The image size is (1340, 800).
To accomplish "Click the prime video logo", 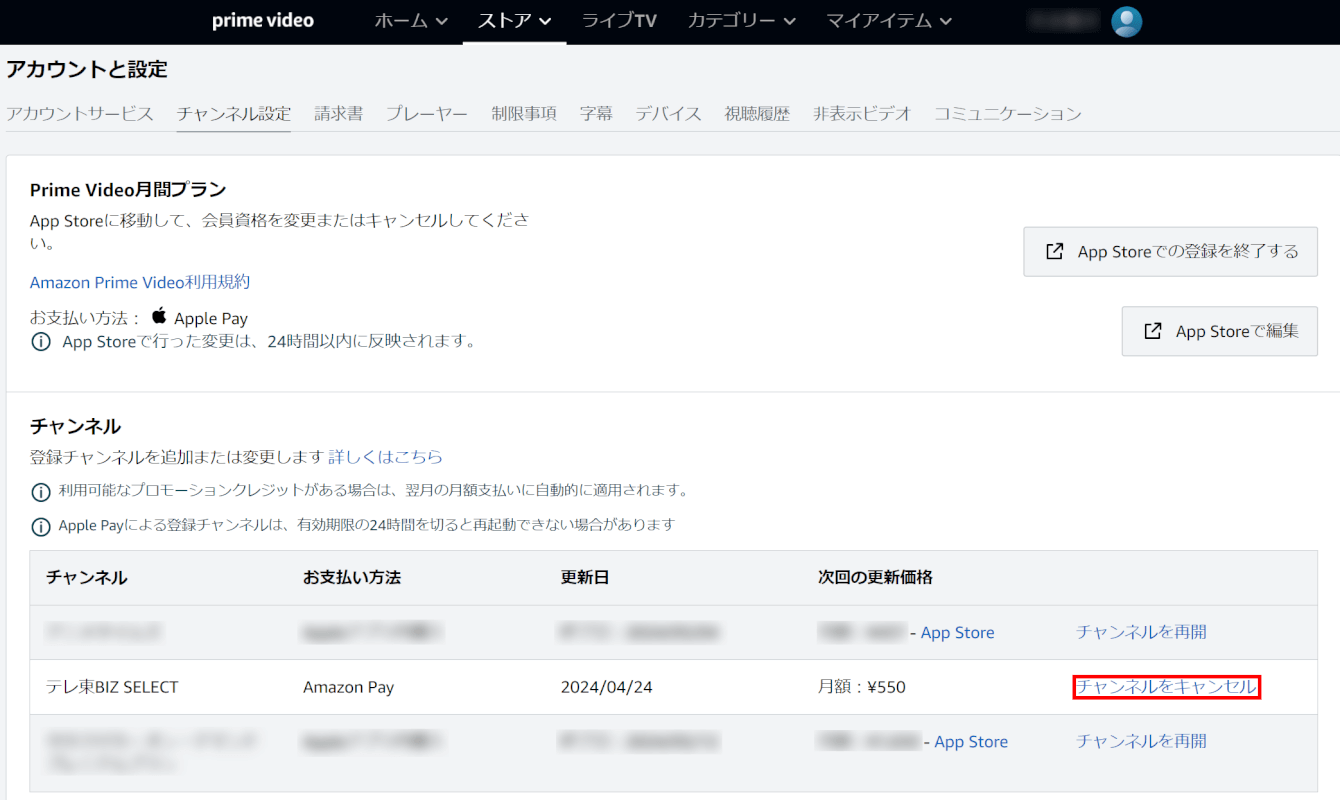I will pyautogui.click(x=262, y=21).
